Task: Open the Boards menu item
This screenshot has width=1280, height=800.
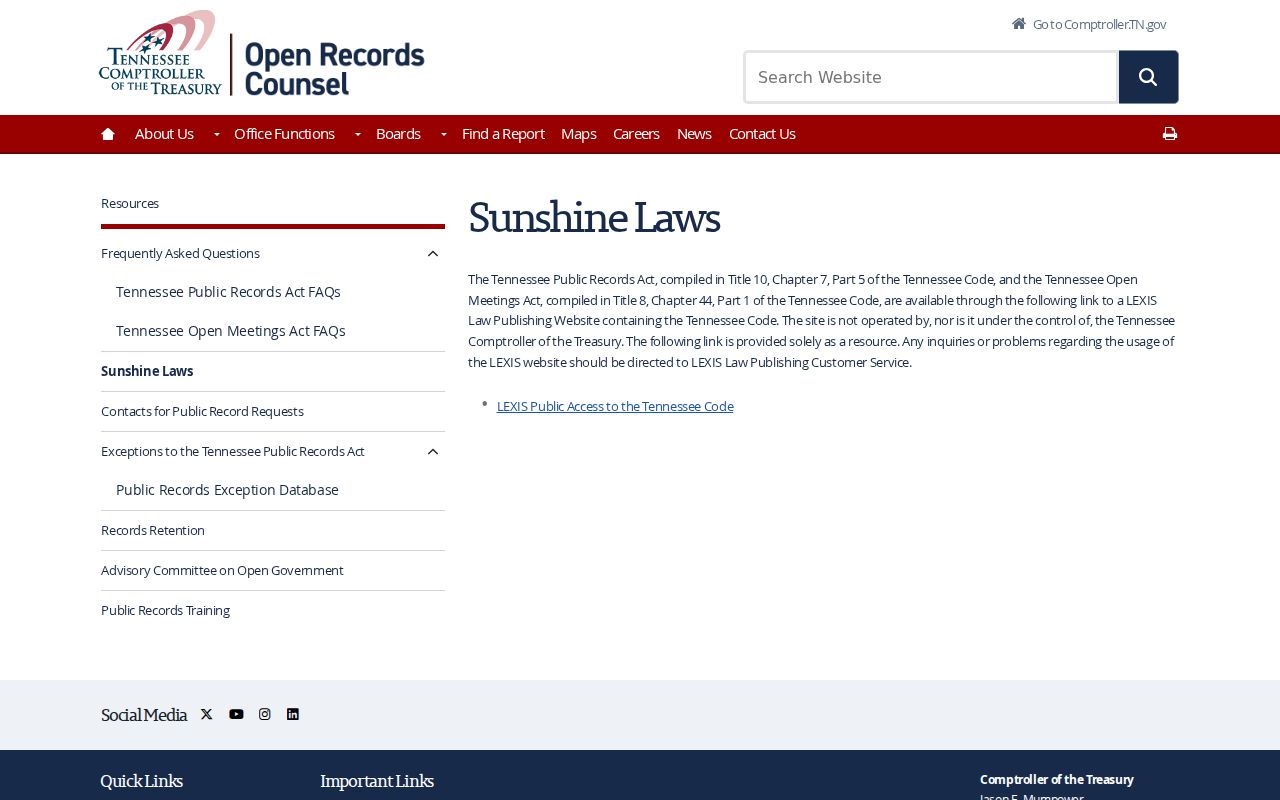Action: [x=398, y=134]
